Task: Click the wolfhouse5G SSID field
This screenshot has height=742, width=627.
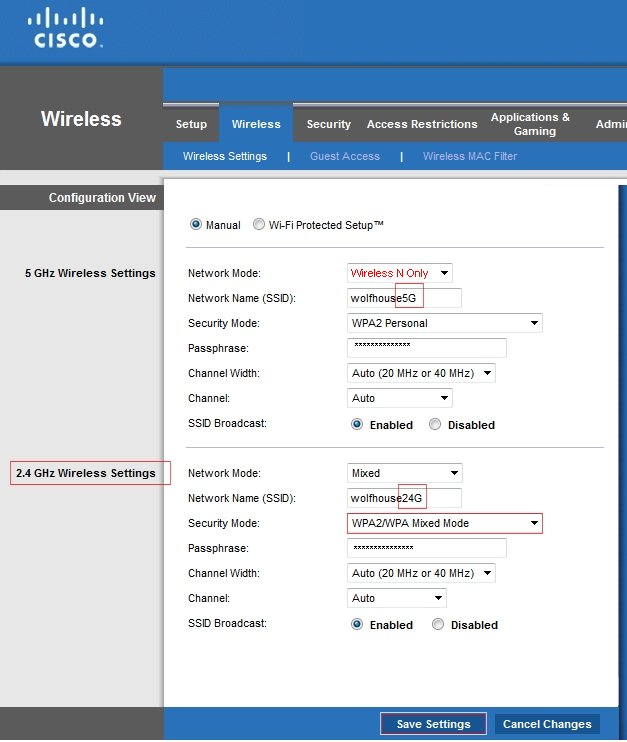Action: coord(404,298)
